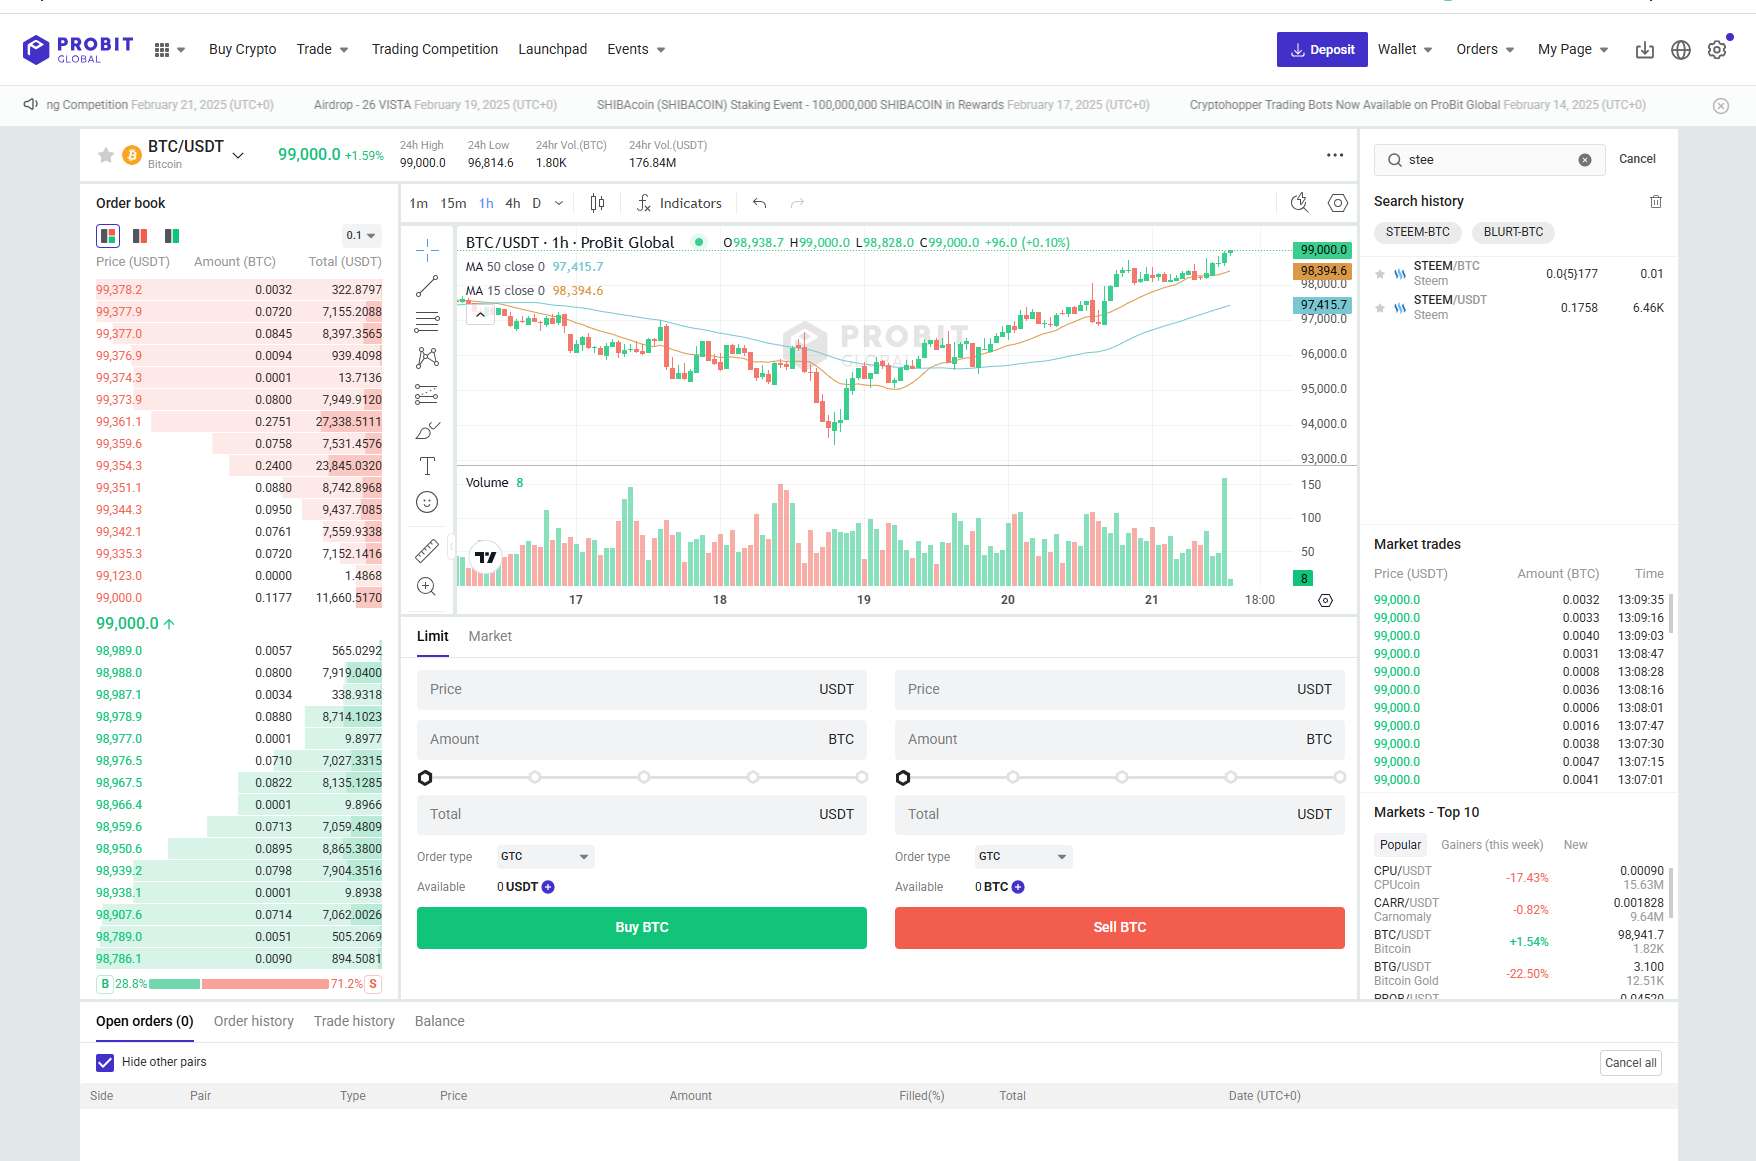Screen dimensions: 1756x1161
Task: Show bids-only order book view
Action: [172, 236]
